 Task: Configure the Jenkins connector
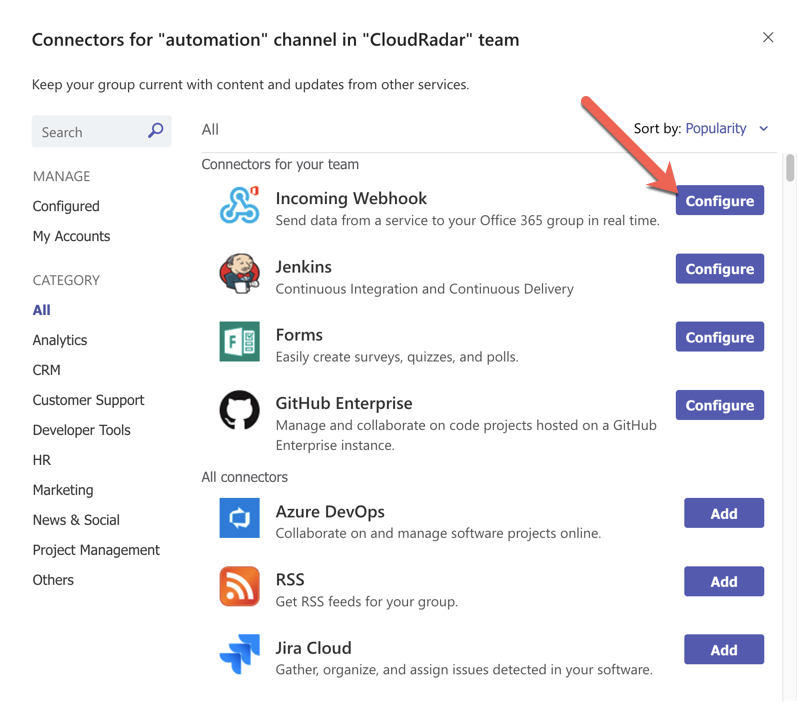tap(720, 268)
